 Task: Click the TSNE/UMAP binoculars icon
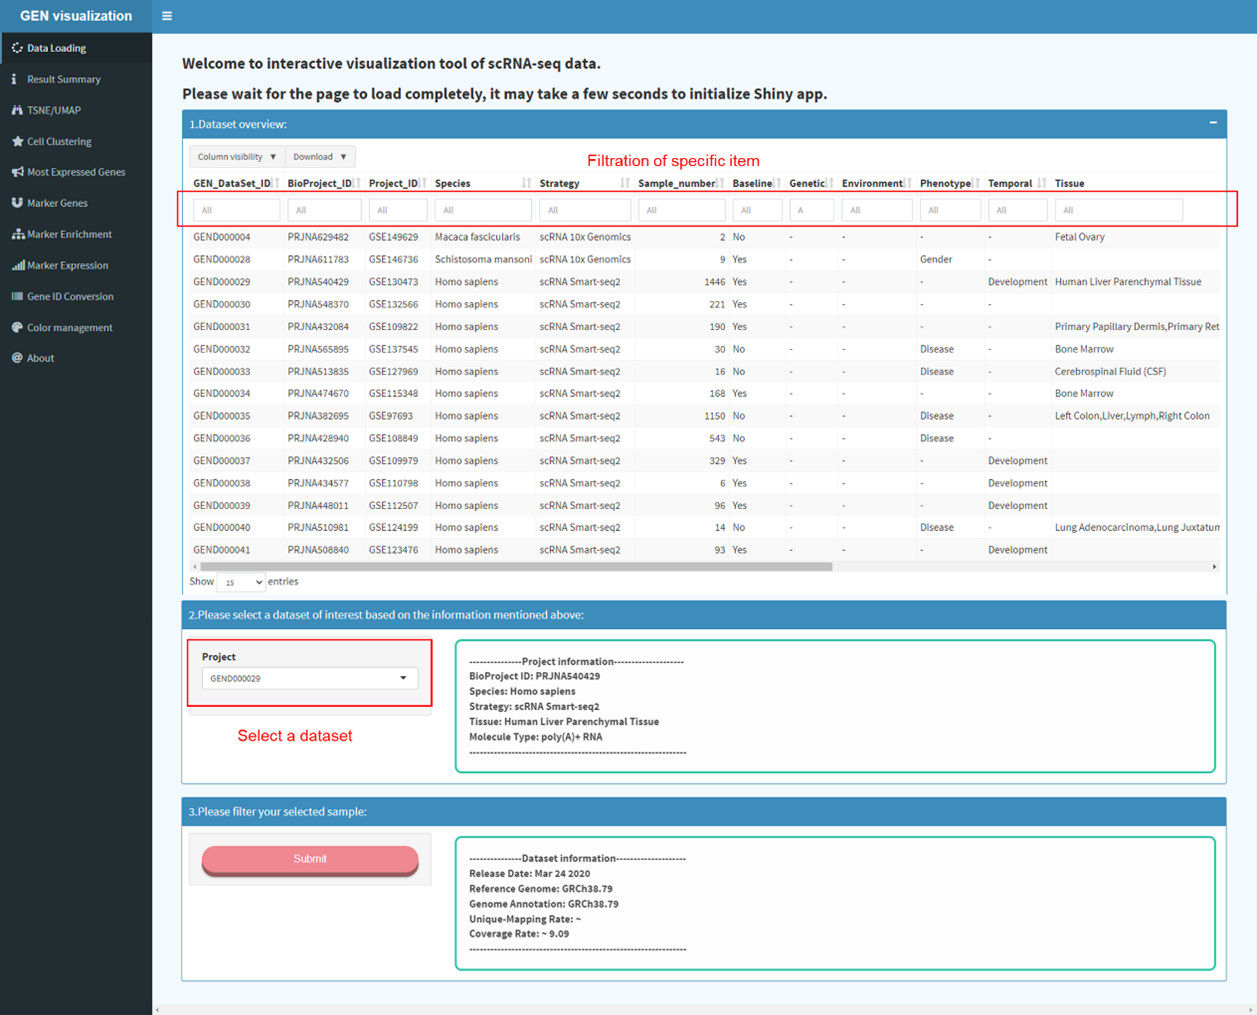click(17, 110)
